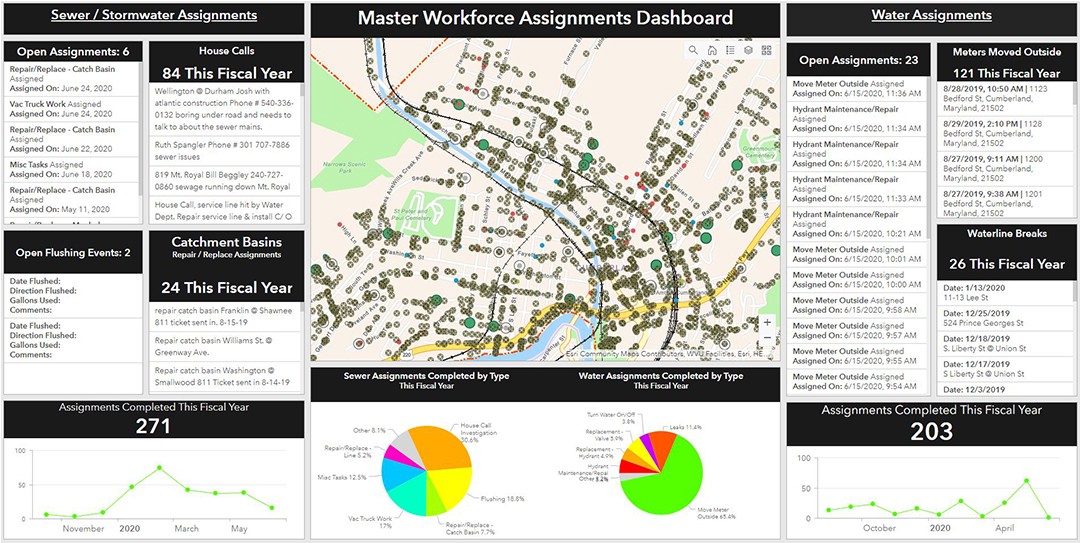
Task: Select the Vac Truck Work assignment
Action: point(72,109)
